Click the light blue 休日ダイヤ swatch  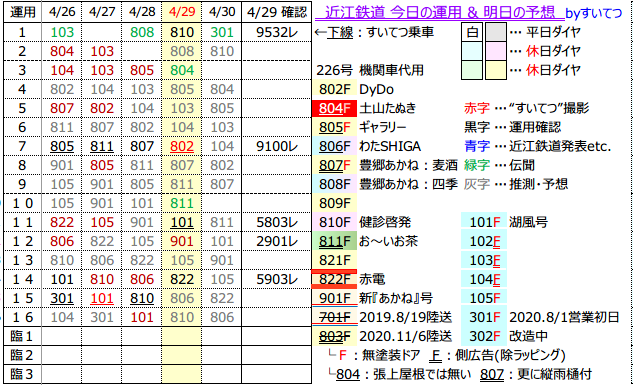pyautogui.click(x=472, y=51)
